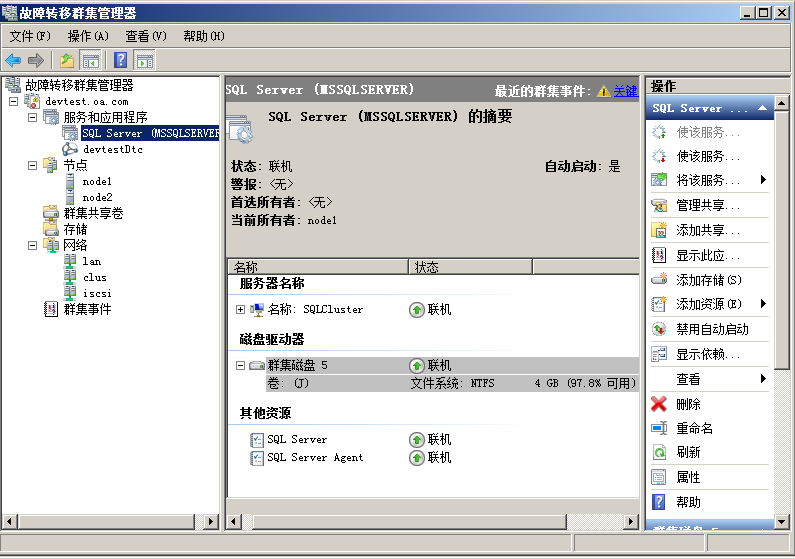Screen dimensions: 795x559
Task: Open node2 in the tree
Action: tap(97, 197)
